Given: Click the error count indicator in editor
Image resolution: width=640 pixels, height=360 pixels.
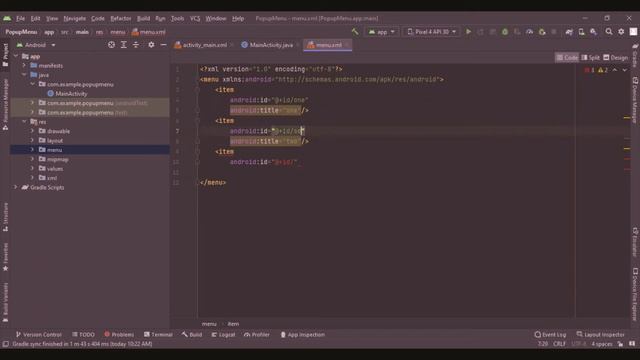Looking at the screenshot, I should click(589, 70).
